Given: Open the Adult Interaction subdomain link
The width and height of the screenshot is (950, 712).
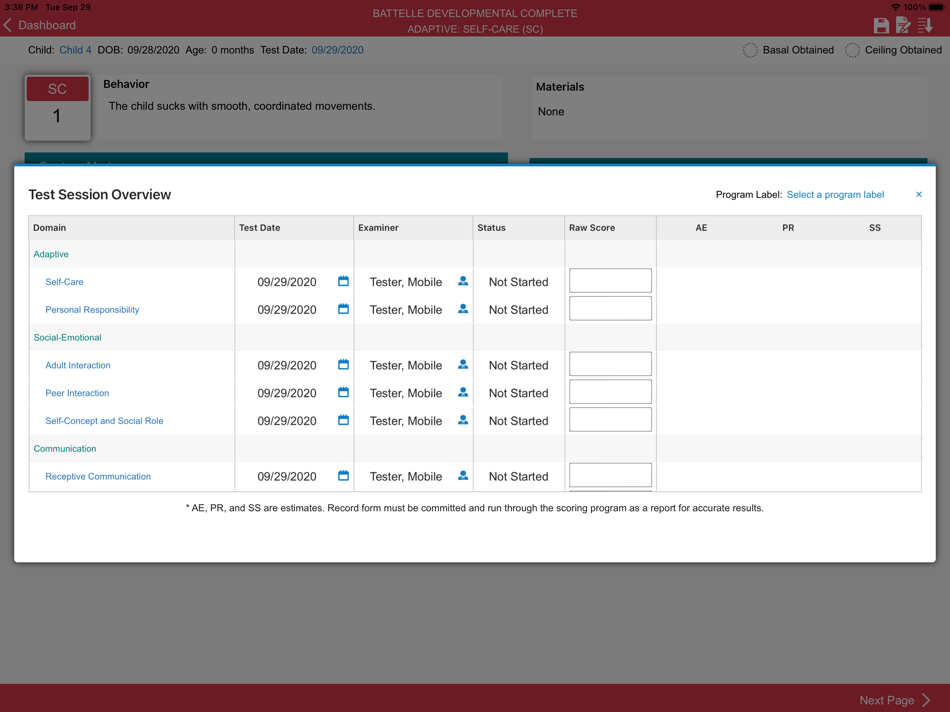Looking at the screenshot, I should click(x=78, y=365).
